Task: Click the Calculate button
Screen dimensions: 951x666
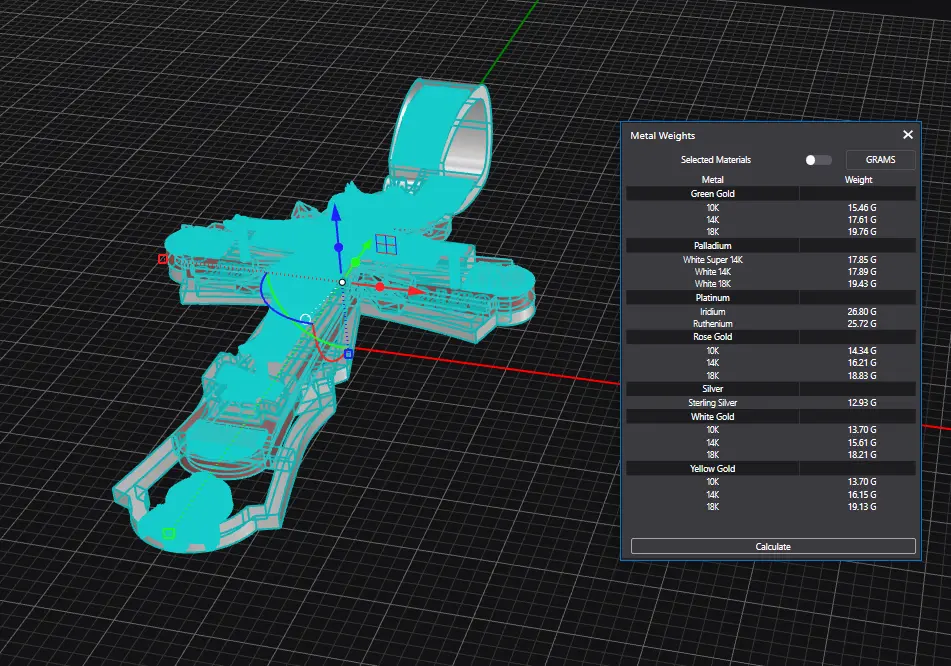Action: click(773, 547)
